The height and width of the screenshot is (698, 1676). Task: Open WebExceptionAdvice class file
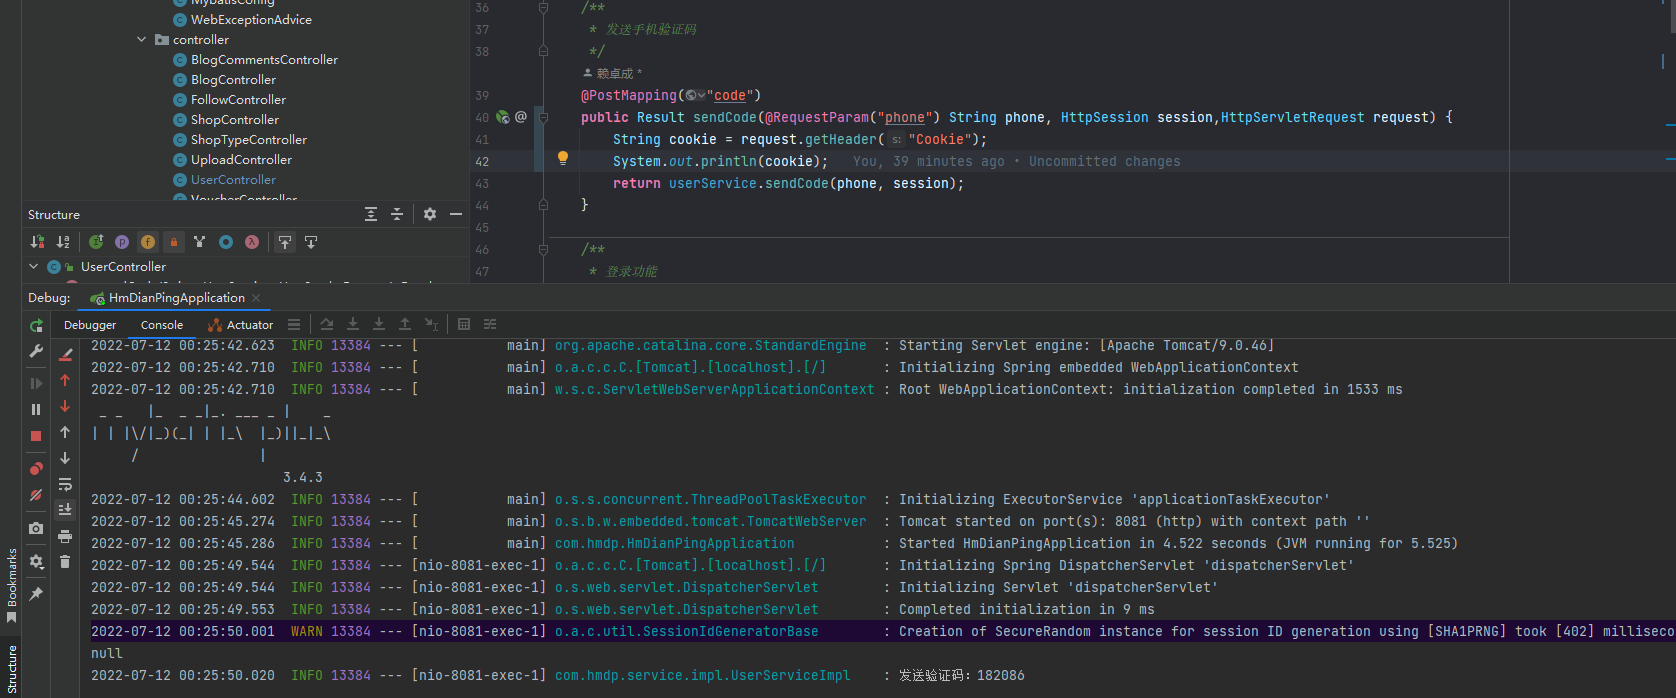[251, 20]
